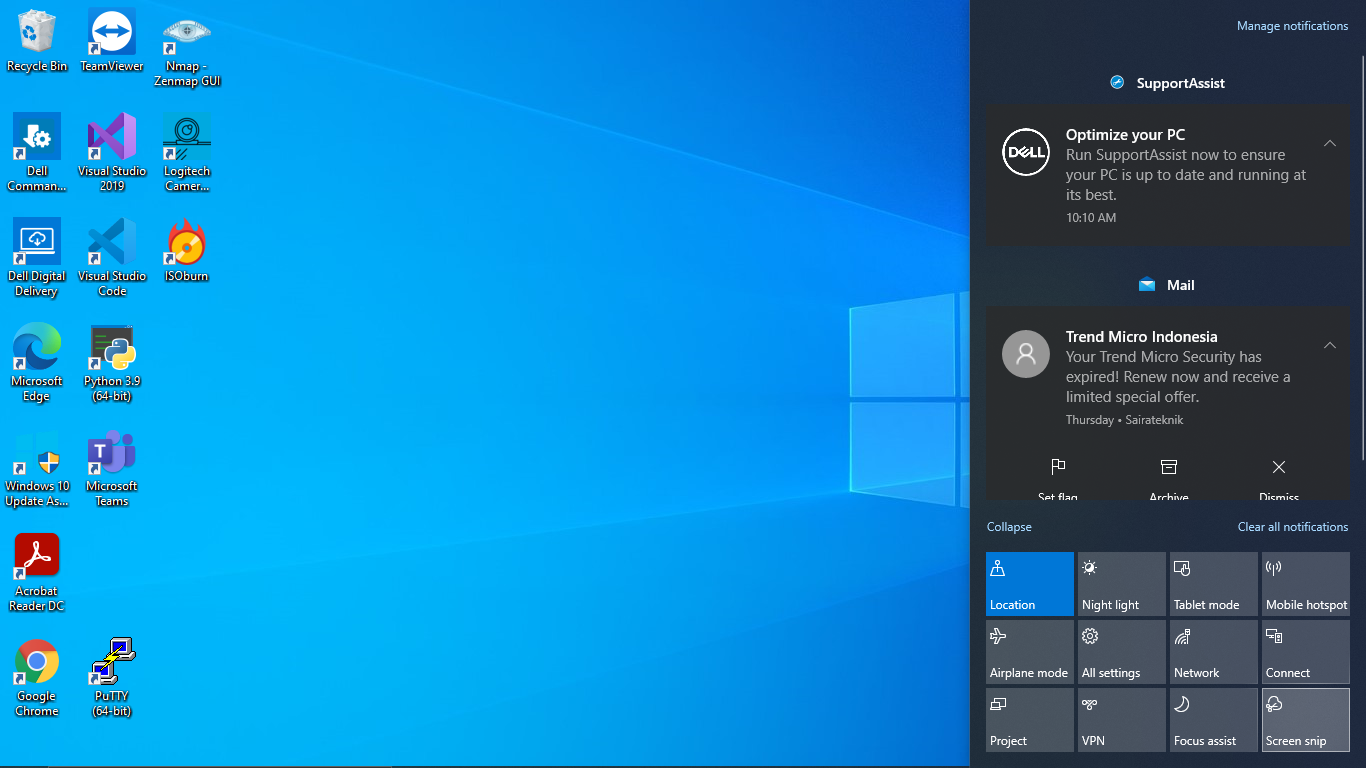The width and height of the screenshot is (1366, 768).
Task: Open the Network quick action tile
Action: (1214, 652)
